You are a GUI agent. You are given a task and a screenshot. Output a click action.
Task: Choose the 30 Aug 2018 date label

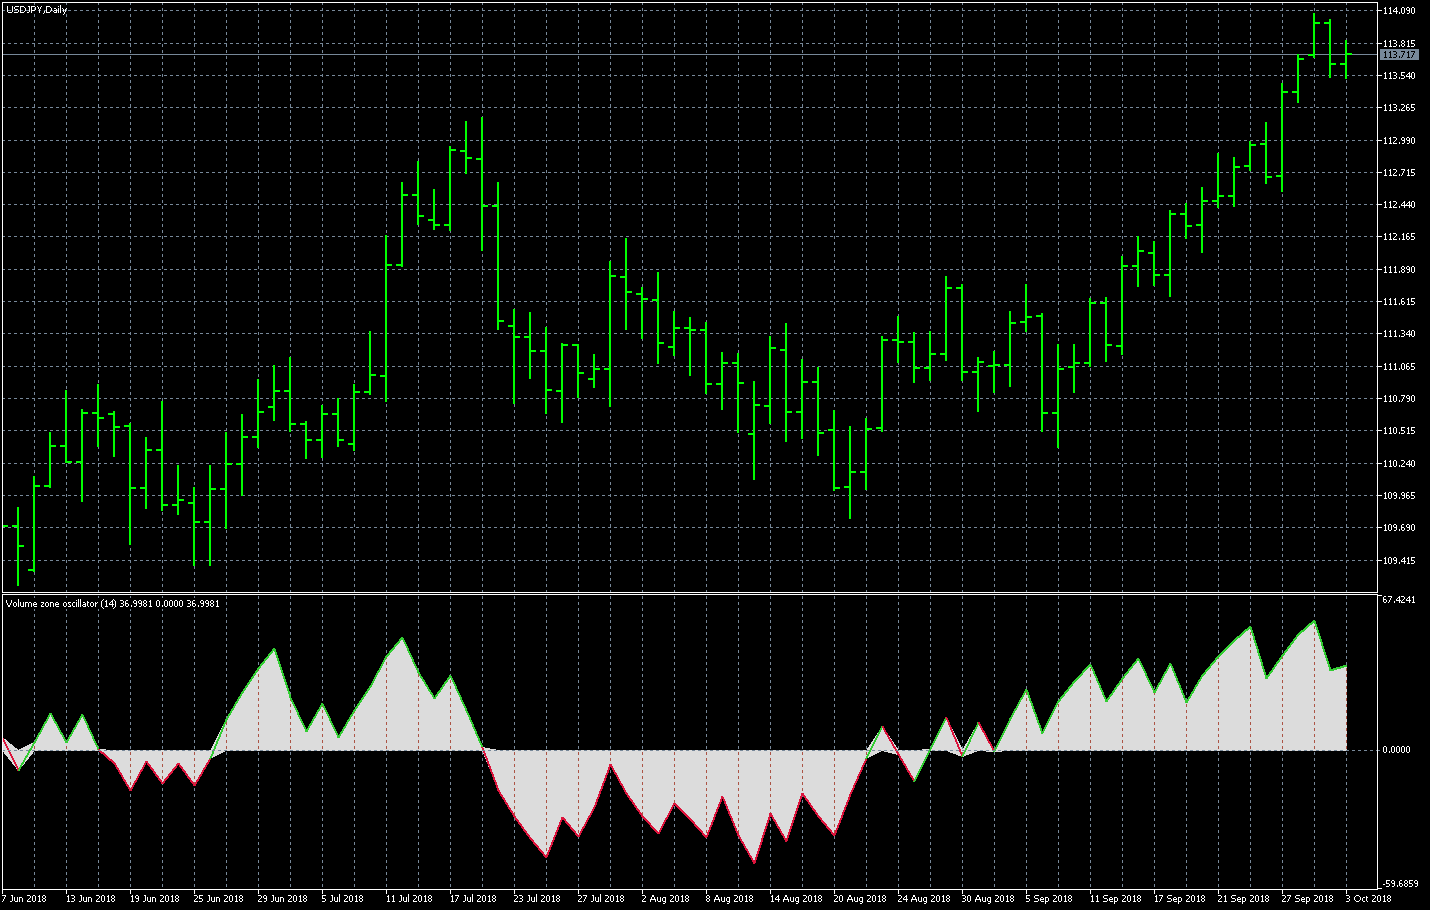click(x=988, y=898)
